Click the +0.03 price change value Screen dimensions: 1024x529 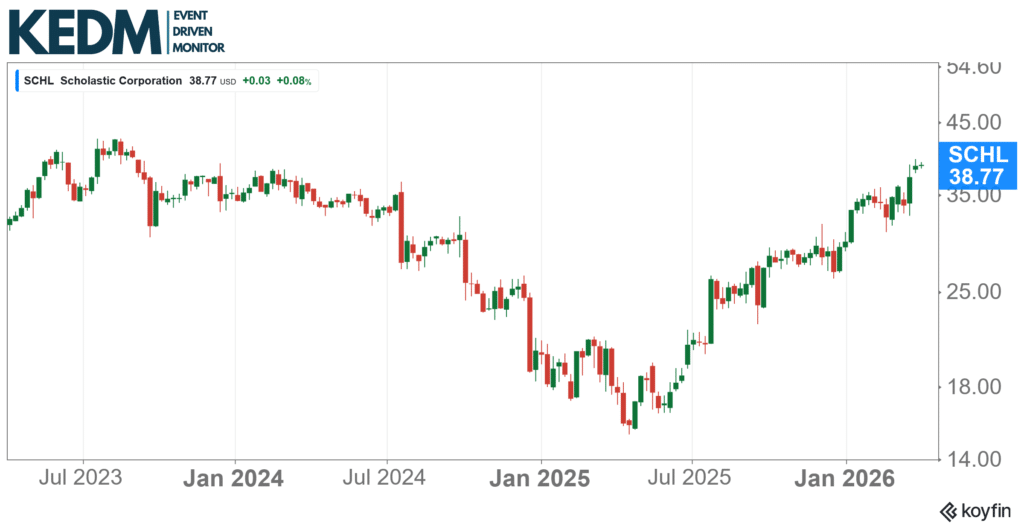tap(255, 80)
